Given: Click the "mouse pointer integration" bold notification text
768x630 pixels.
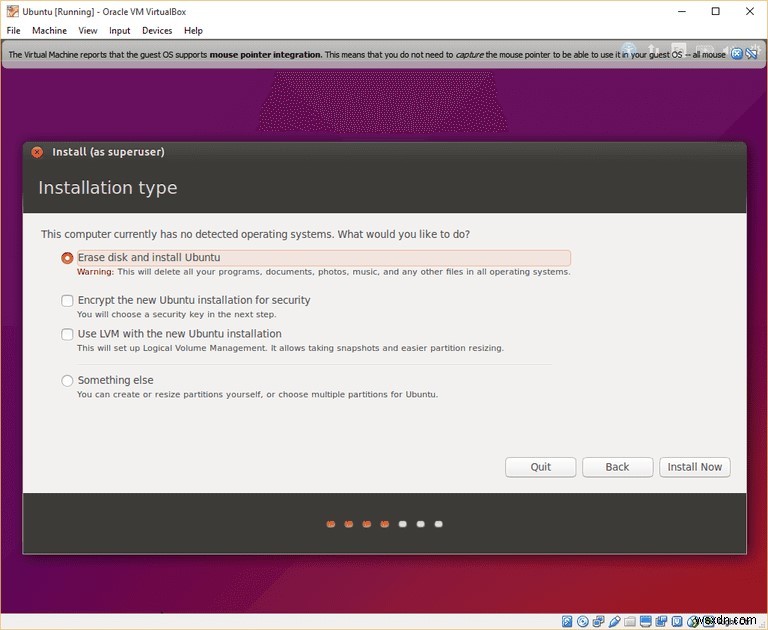Looking at the screenshot, I should (265, 54).
